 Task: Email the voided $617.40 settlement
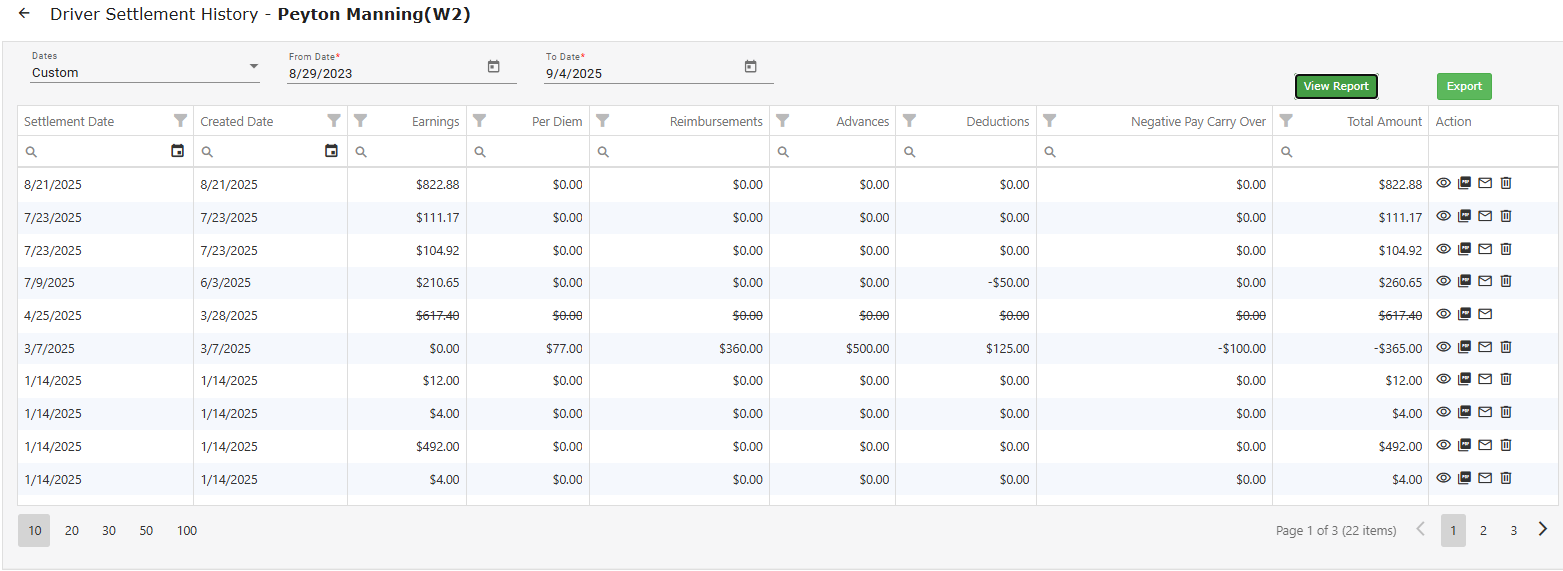1485,314
